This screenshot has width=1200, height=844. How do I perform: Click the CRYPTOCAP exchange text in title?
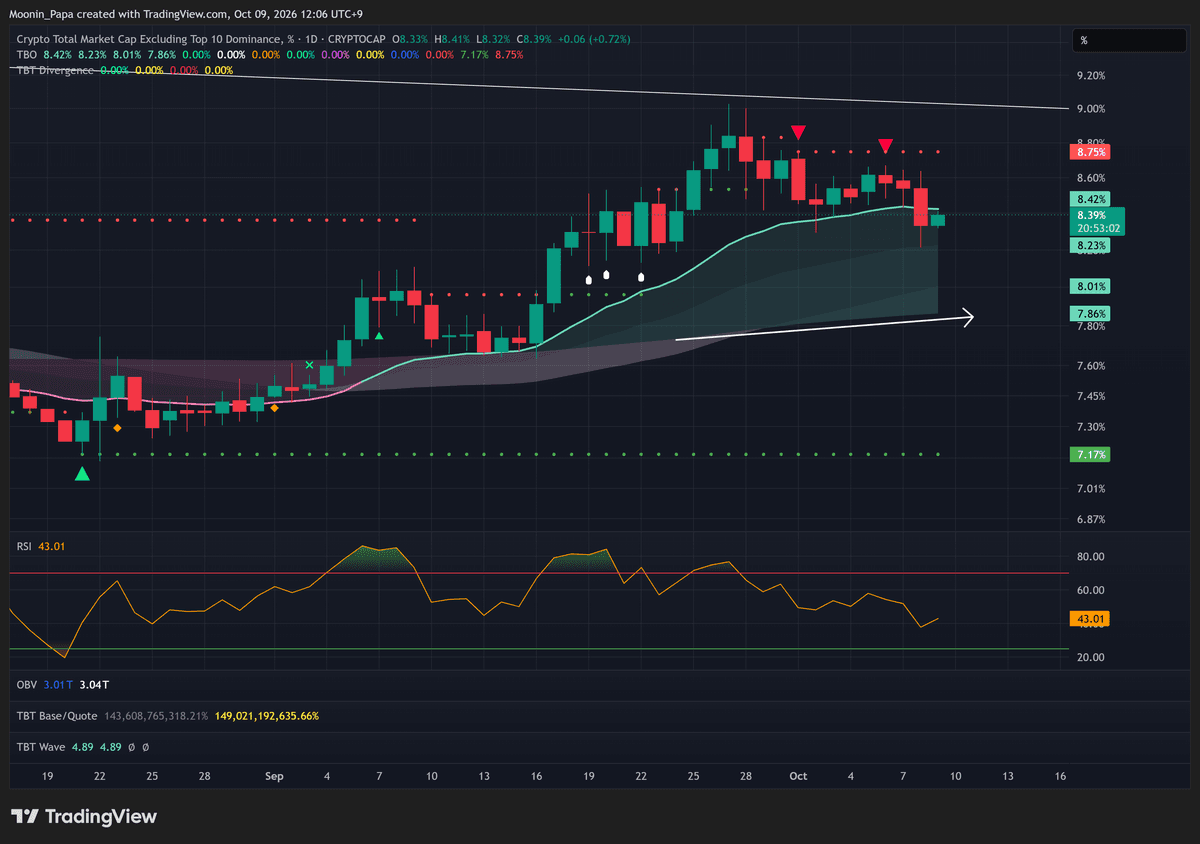[x=357, y=38]
